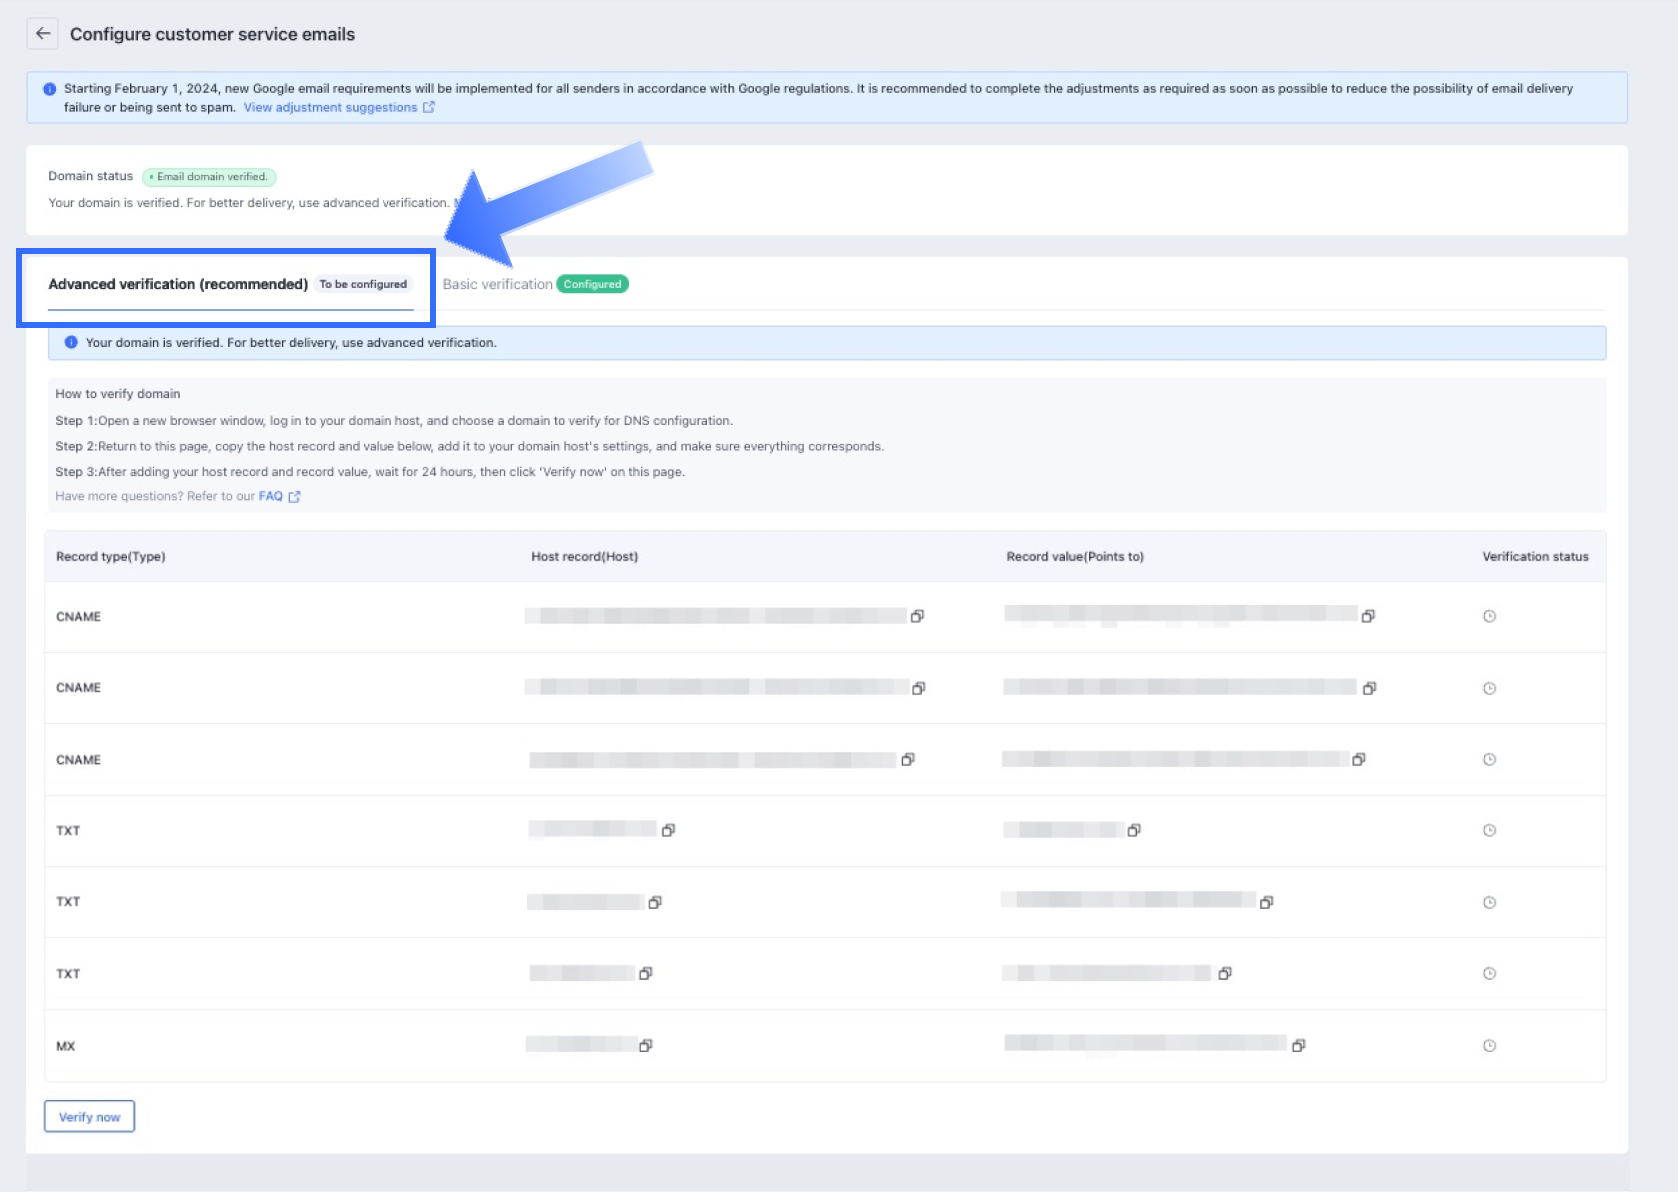Copy the MX record value
1678x1192 pixels.
[x=1298, y=1045]
